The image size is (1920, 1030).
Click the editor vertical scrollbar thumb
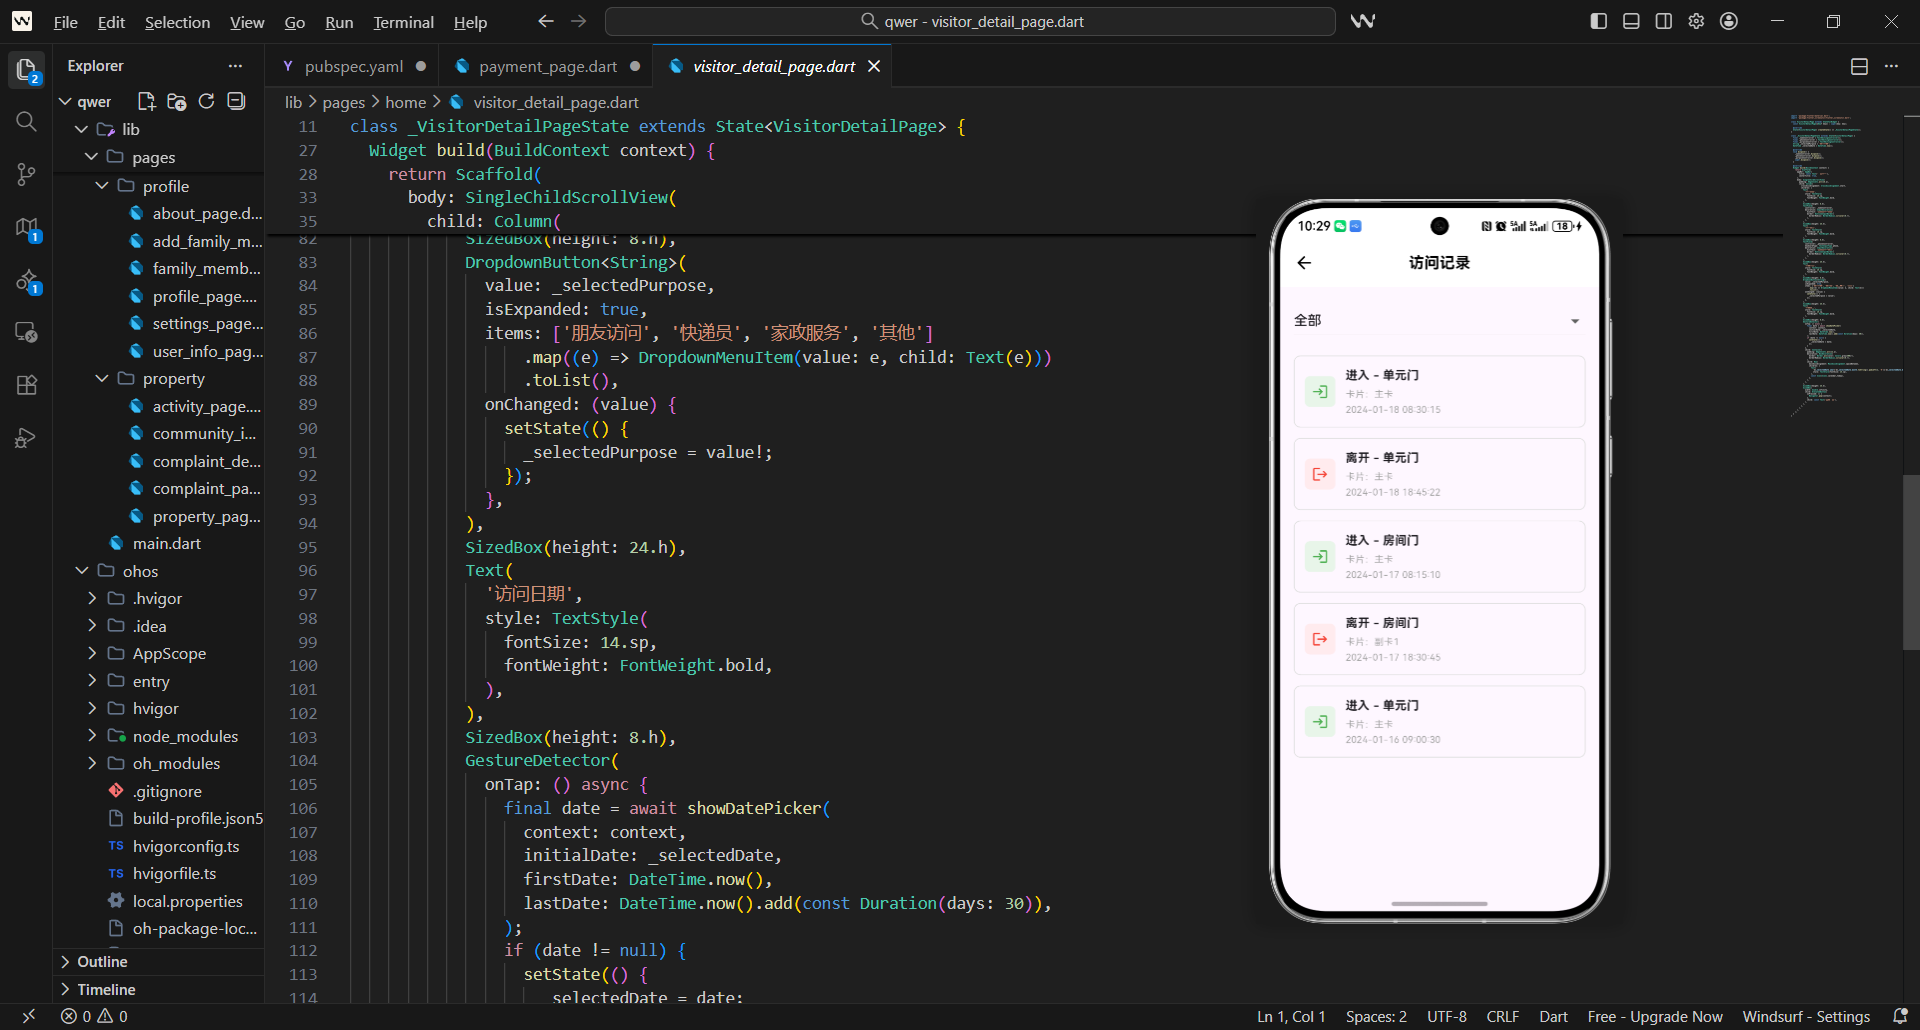(1910, 561)
